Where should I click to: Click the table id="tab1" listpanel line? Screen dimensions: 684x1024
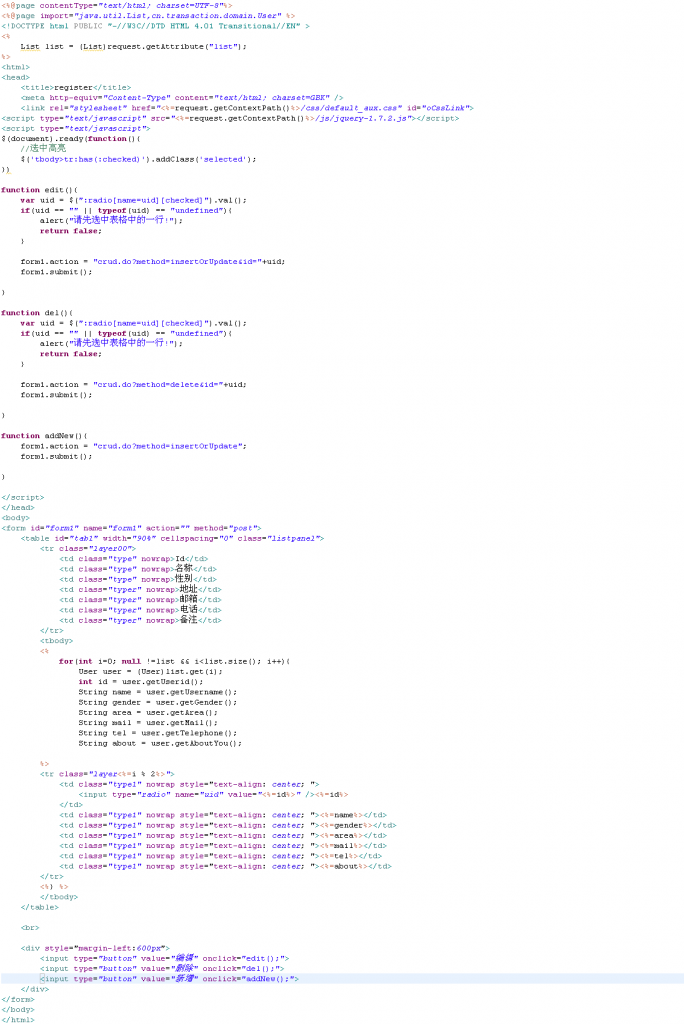tap(172, 538)
